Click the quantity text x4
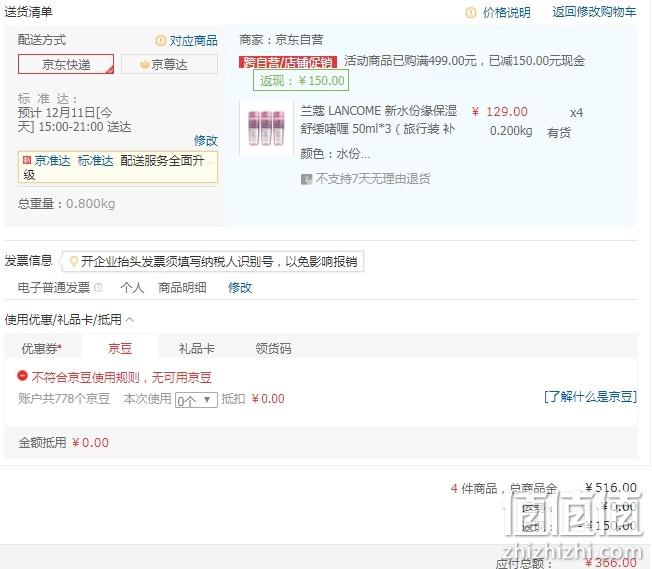 pyautogui.click(x=576, y=113)
